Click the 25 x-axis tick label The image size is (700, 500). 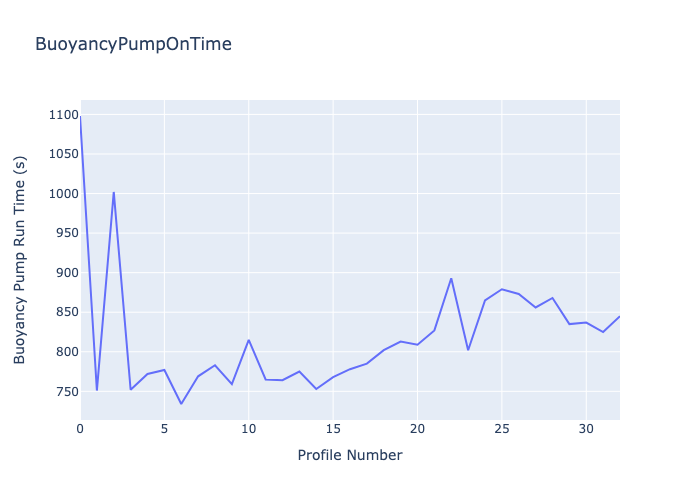click(x=502, y=429)
